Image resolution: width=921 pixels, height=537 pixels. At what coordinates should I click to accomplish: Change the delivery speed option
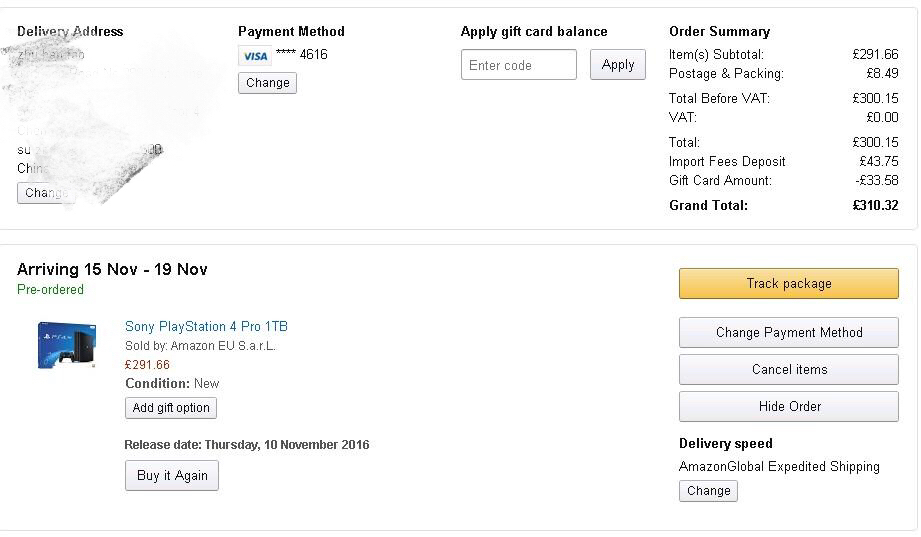[708, 491]
